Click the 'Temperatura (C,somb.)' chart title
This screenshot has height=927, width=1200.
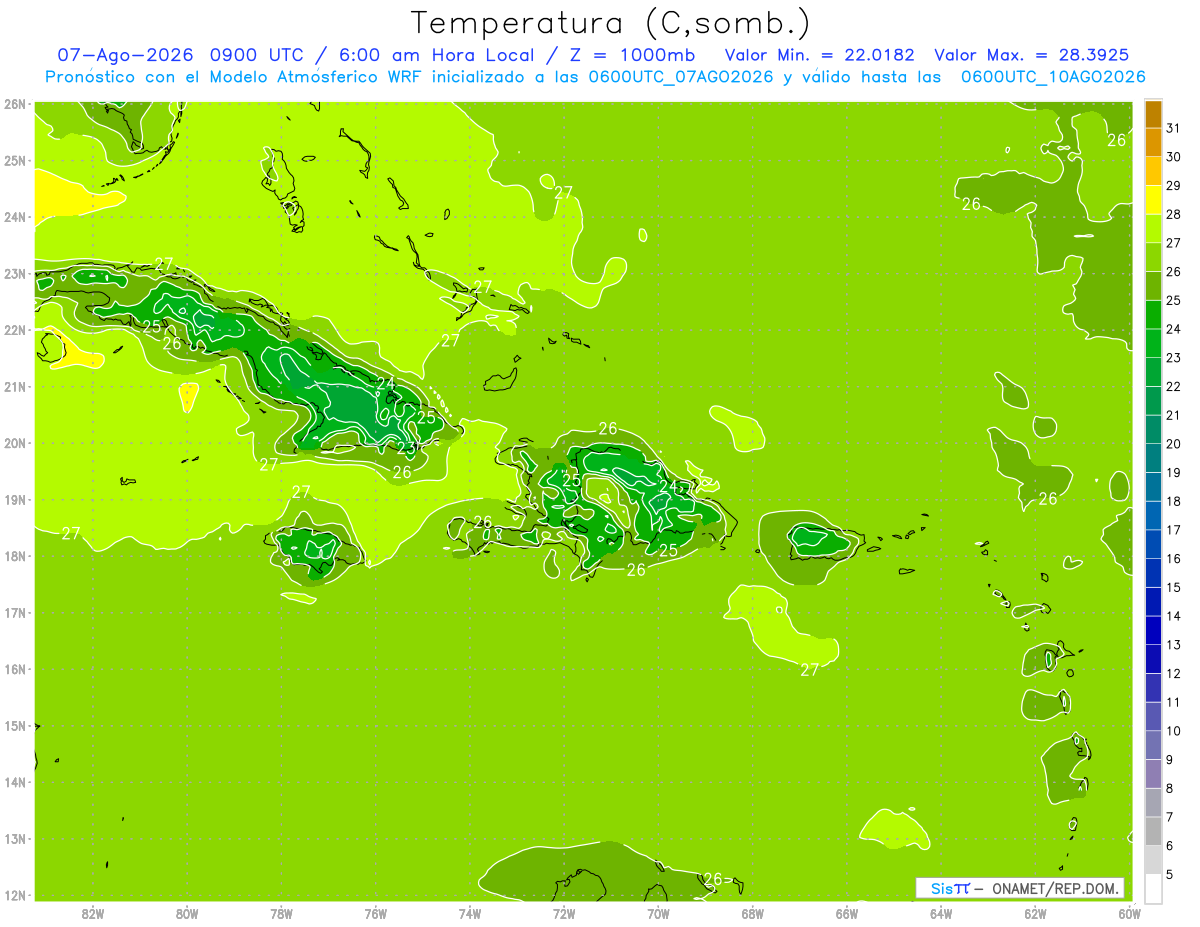click(611, 23)
